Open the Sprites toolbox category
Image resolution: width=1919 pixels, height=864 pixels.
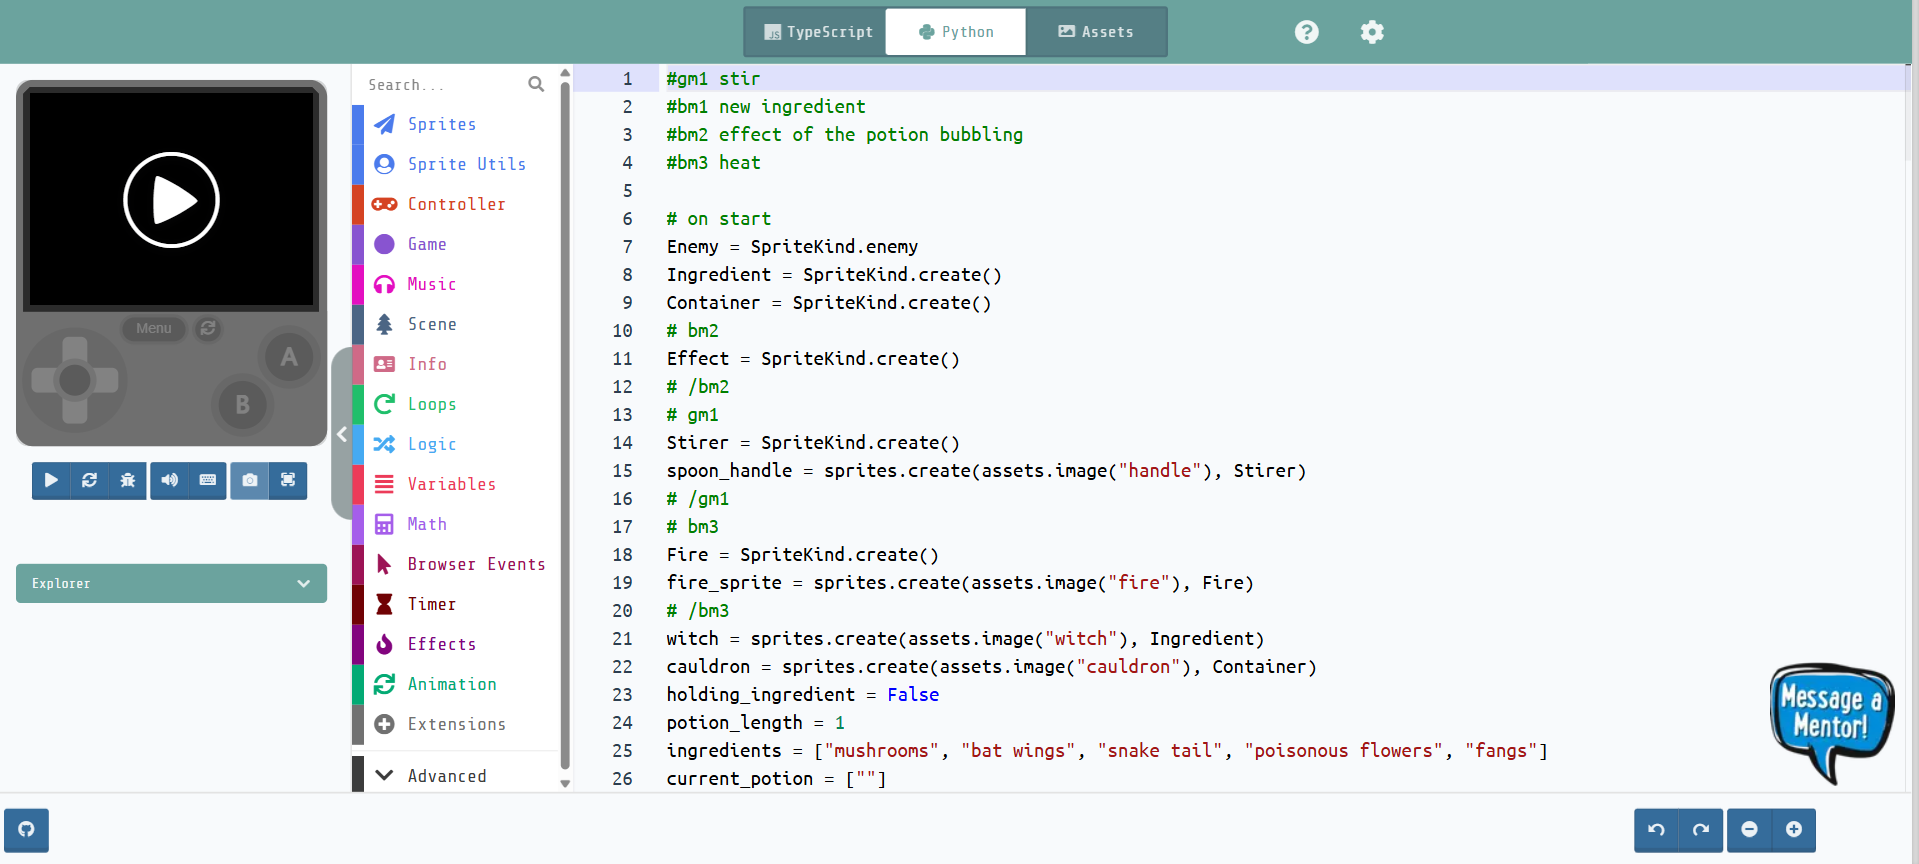pyautogui.click(x=441, y=124)
